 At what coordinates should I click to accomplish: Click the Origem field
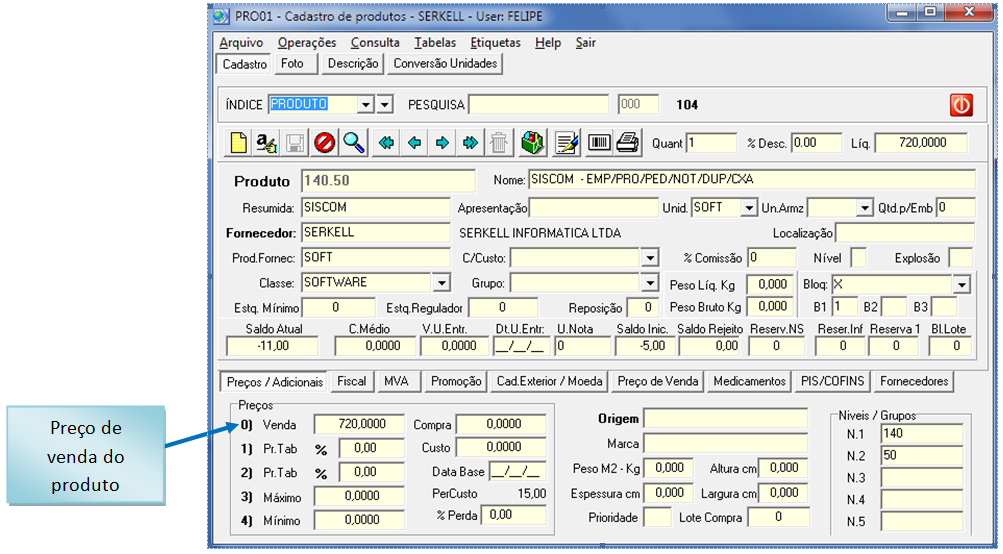pyautogui.click(x=725, y=418)
